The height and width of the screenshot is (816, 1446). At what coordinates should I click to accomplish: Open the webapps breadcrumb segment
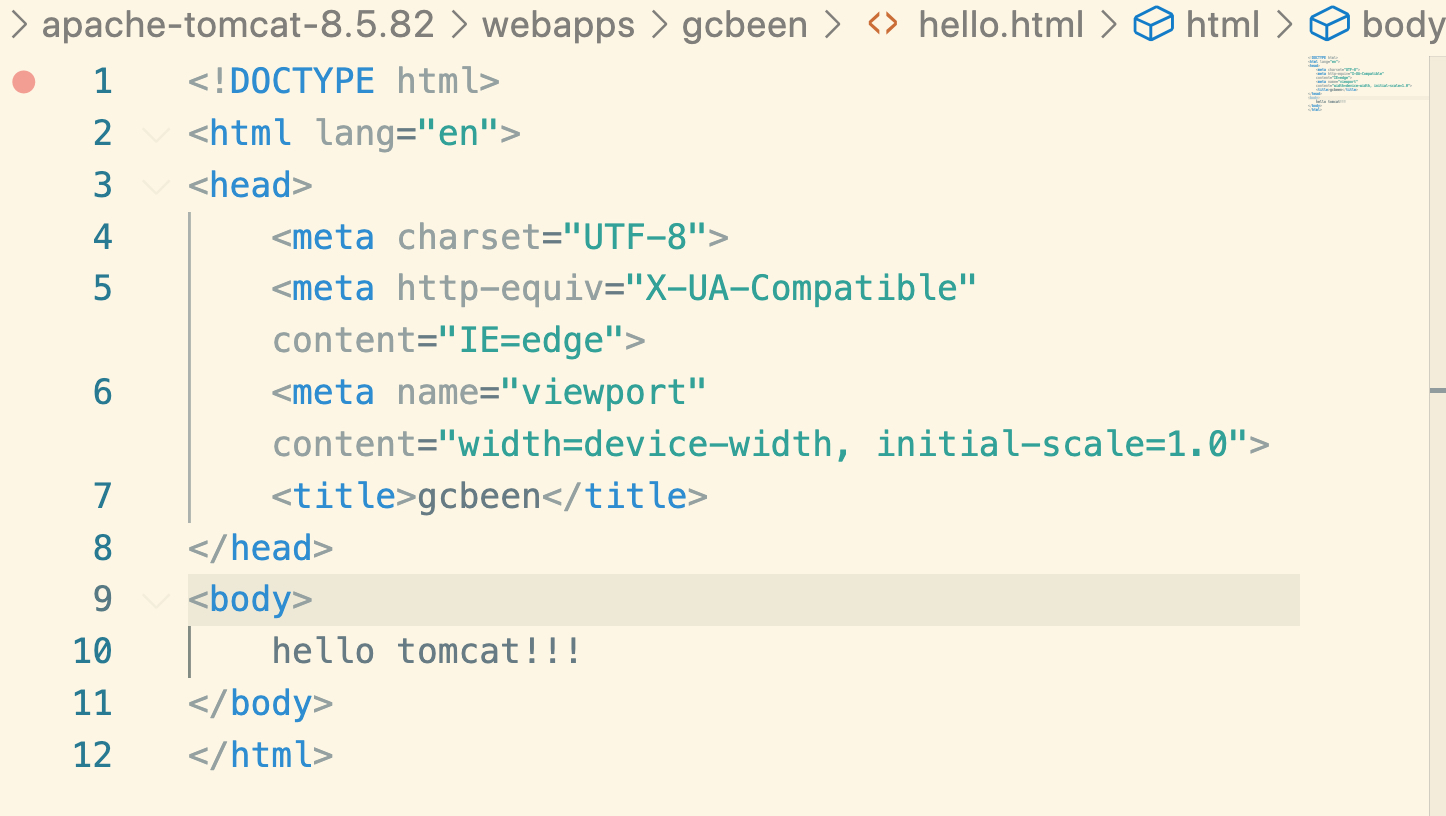[558, 25]
